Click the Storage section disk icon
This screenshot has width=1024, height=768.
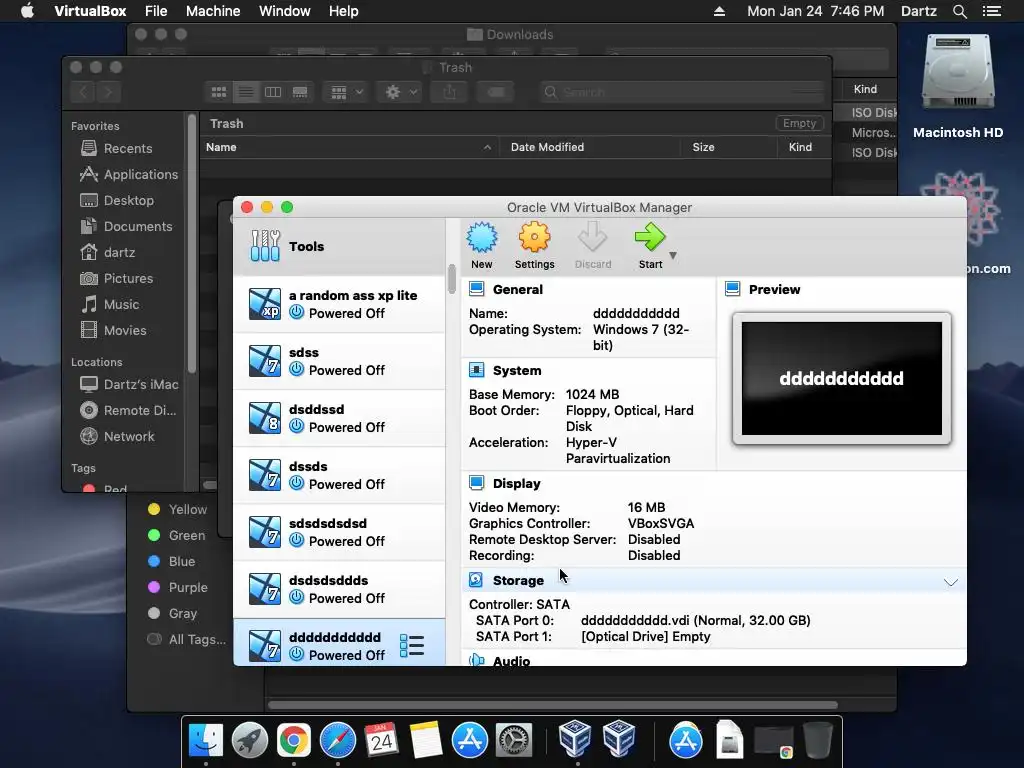click(x=477, y=580)
